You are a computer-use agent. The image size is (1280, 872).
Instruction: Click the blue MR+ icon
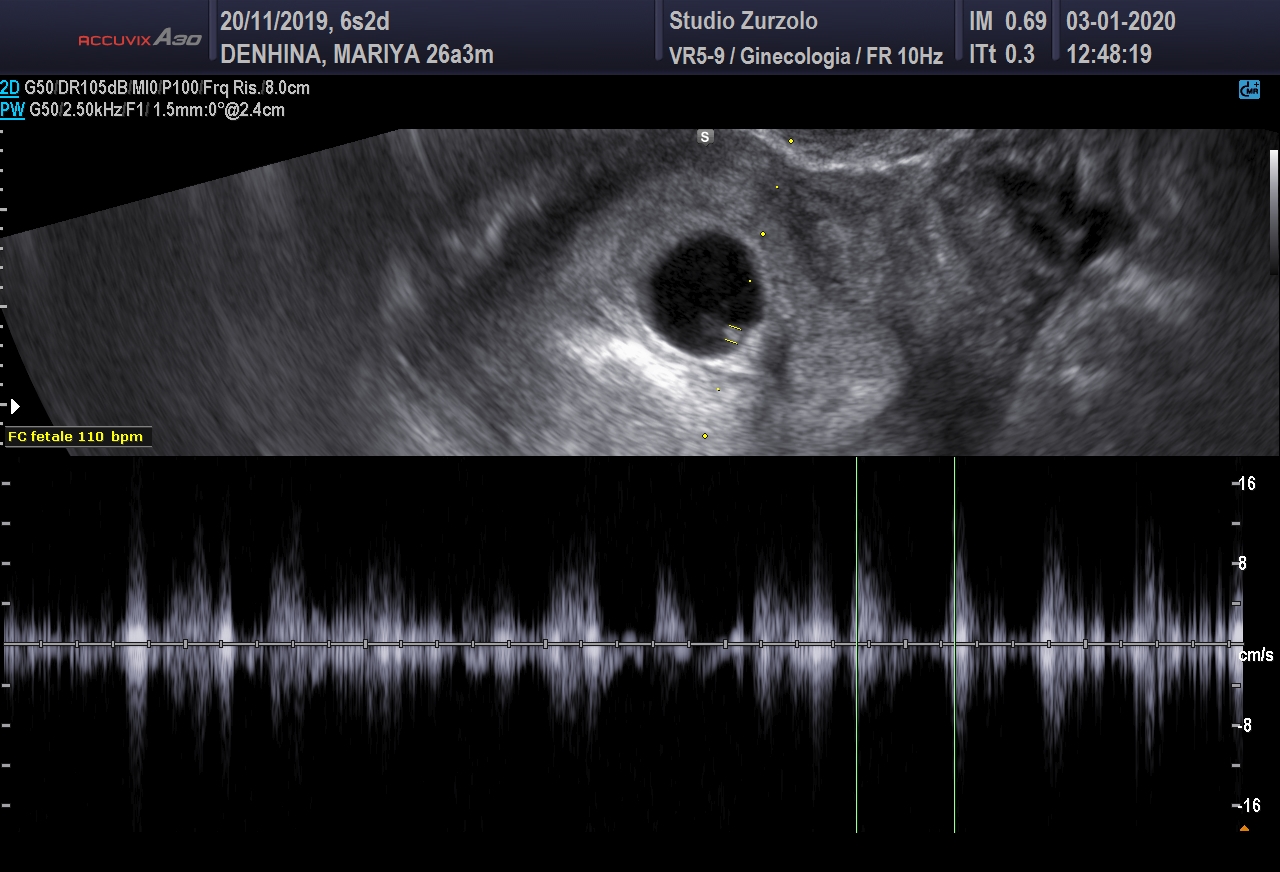[1249, 90]
